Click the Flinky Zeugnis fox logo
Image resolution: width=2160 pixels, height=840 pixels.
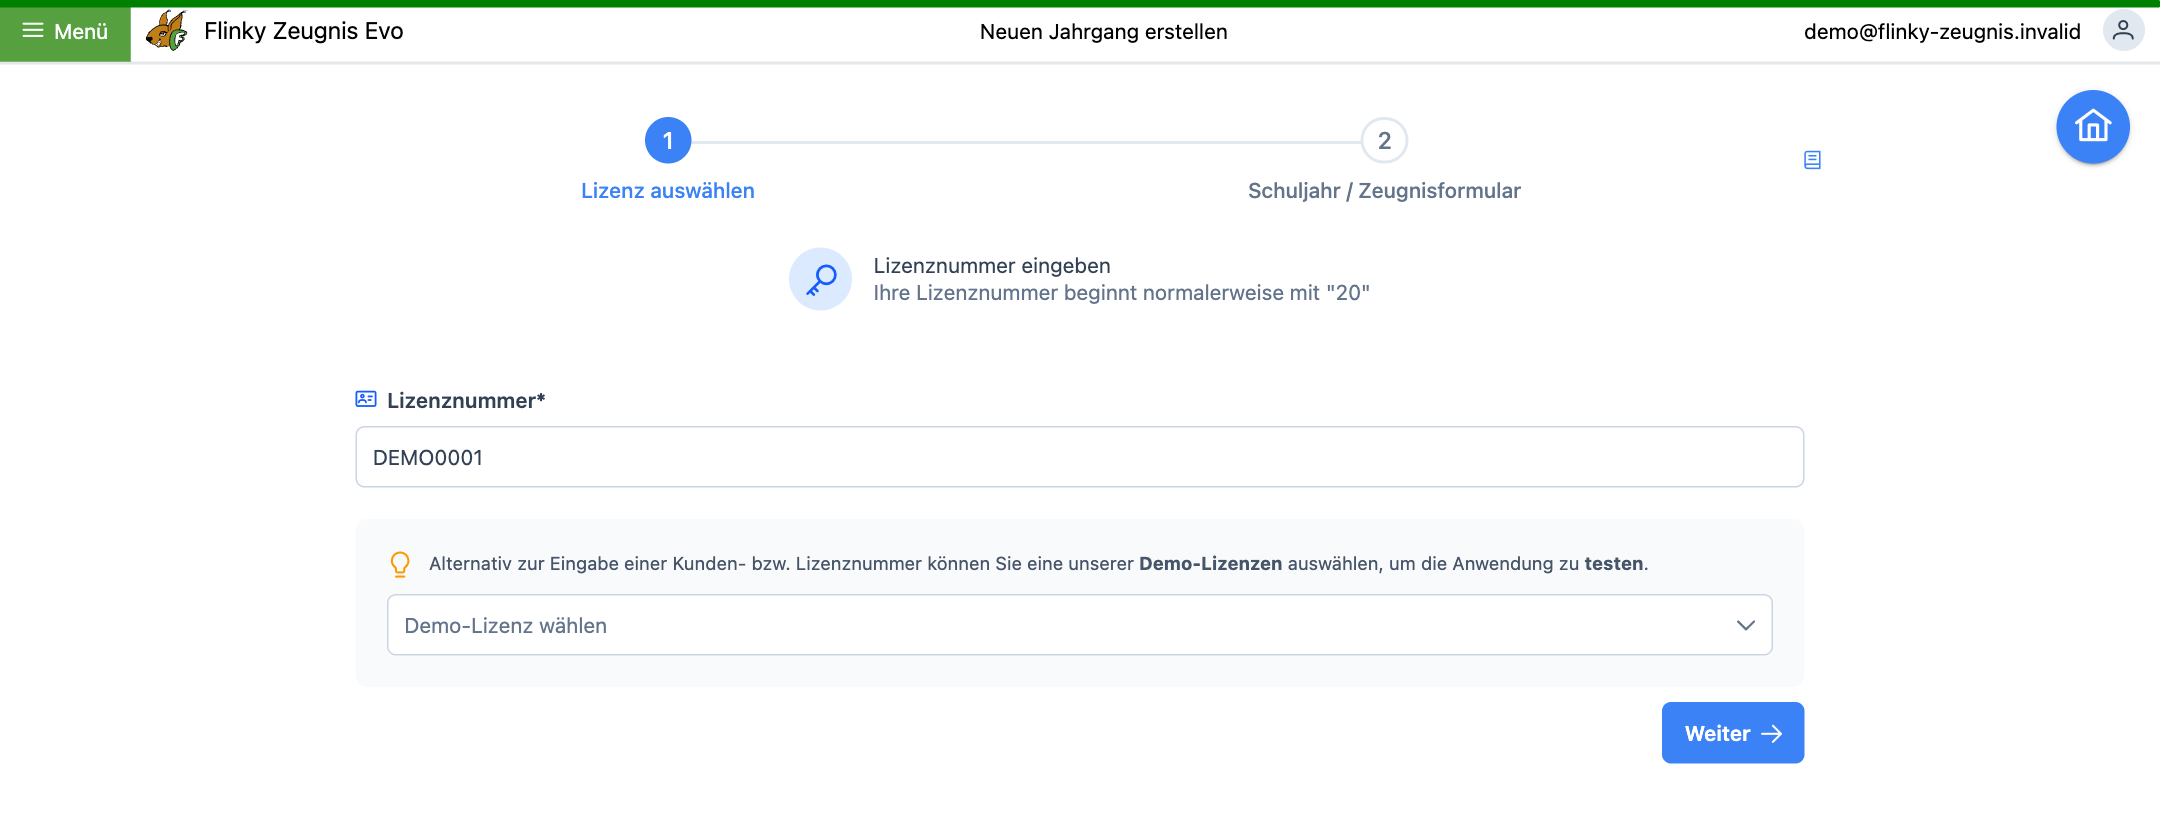pos(167,31)
